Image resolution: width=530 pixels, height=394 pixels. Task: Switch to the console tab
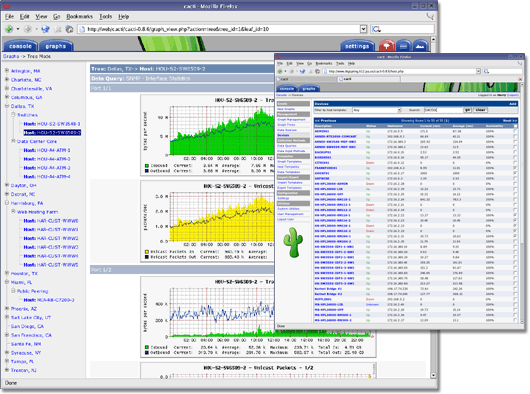click(20, 46)
